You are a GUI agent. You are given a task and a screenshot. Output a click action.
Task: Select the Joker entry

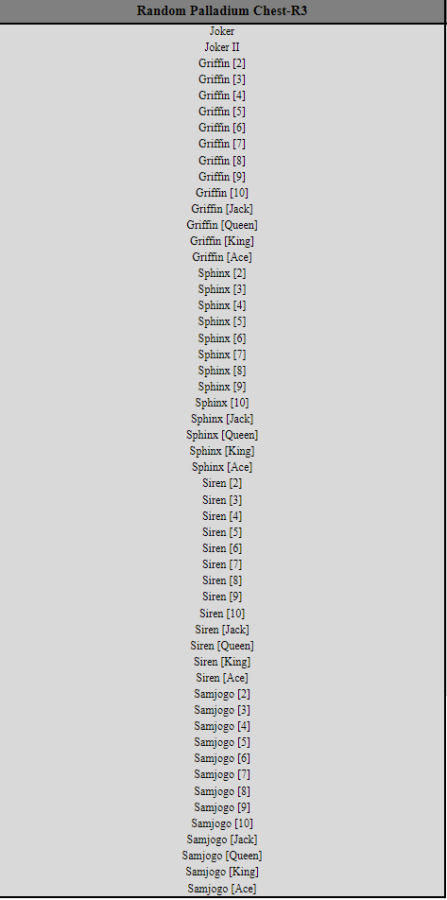pyautogui.click(x=222, y=31)
